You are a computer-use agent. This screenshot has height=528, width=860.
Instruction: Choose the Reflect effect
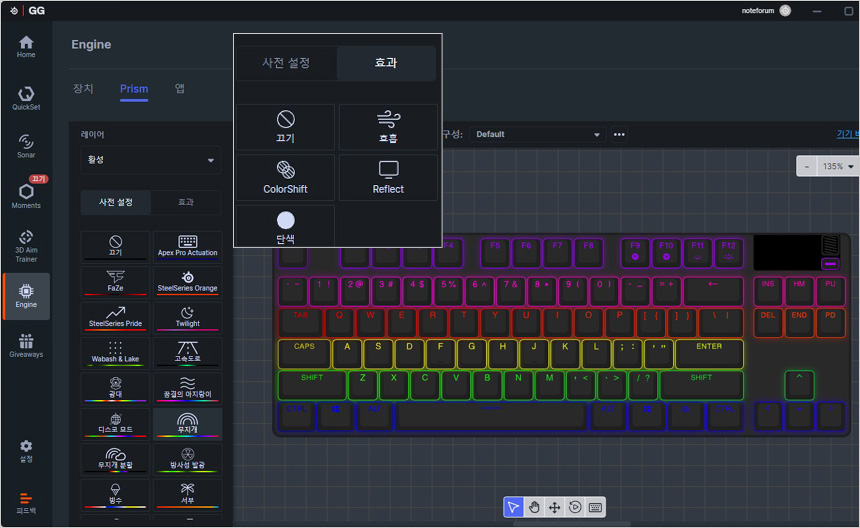(388, 178)
